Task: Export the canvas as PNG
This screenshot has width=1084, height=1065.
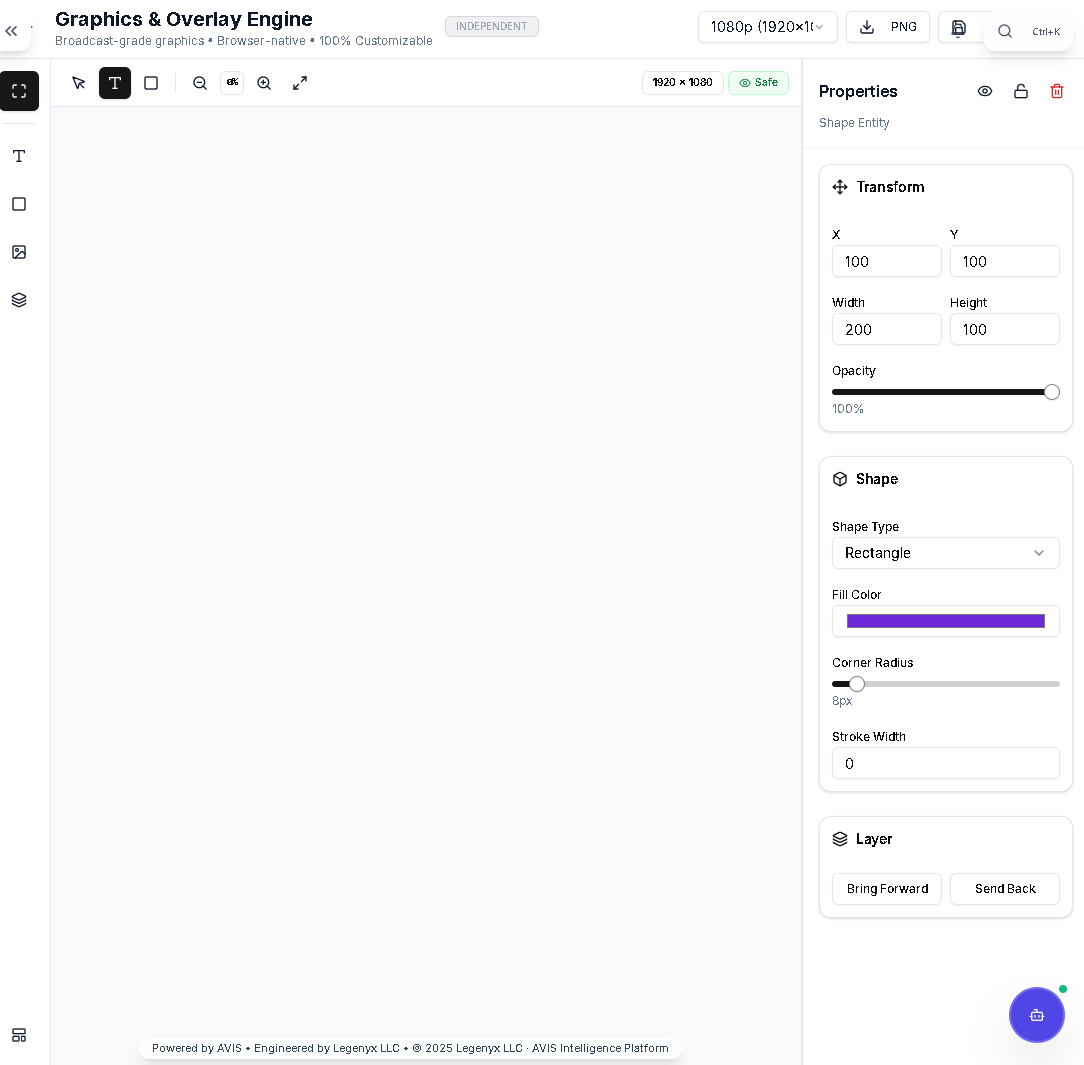Action: [887, 27]
